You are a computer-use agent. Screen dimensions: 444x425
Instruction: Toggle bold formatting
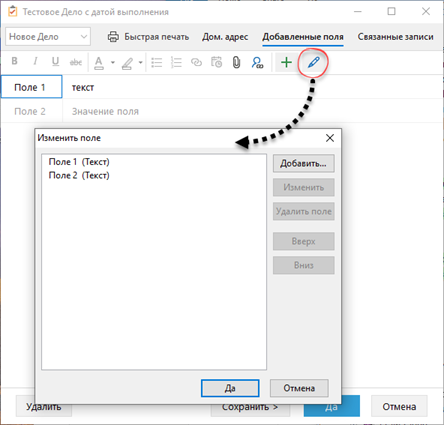coord(14,61)
